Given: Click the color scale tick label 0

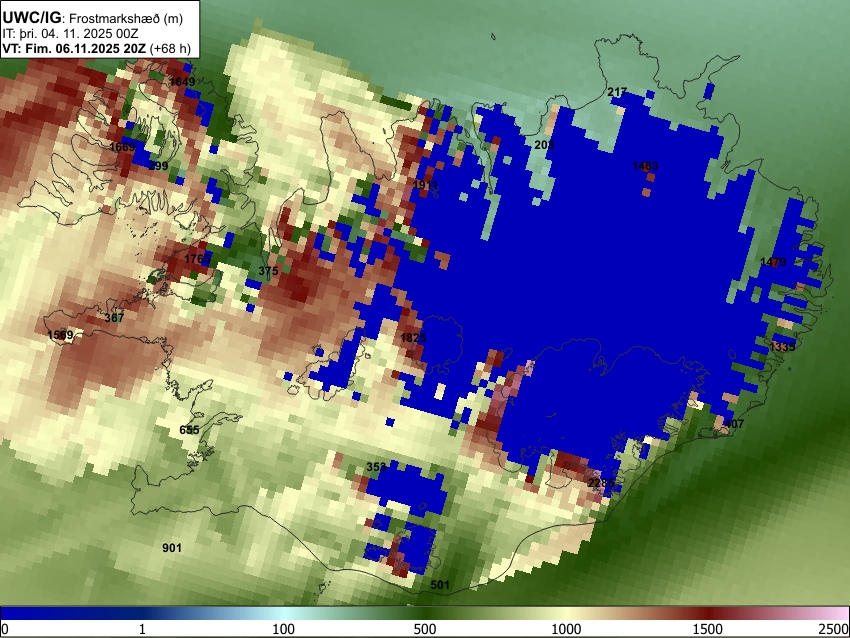Looking at the screenshot, I should tap(5, 629).
